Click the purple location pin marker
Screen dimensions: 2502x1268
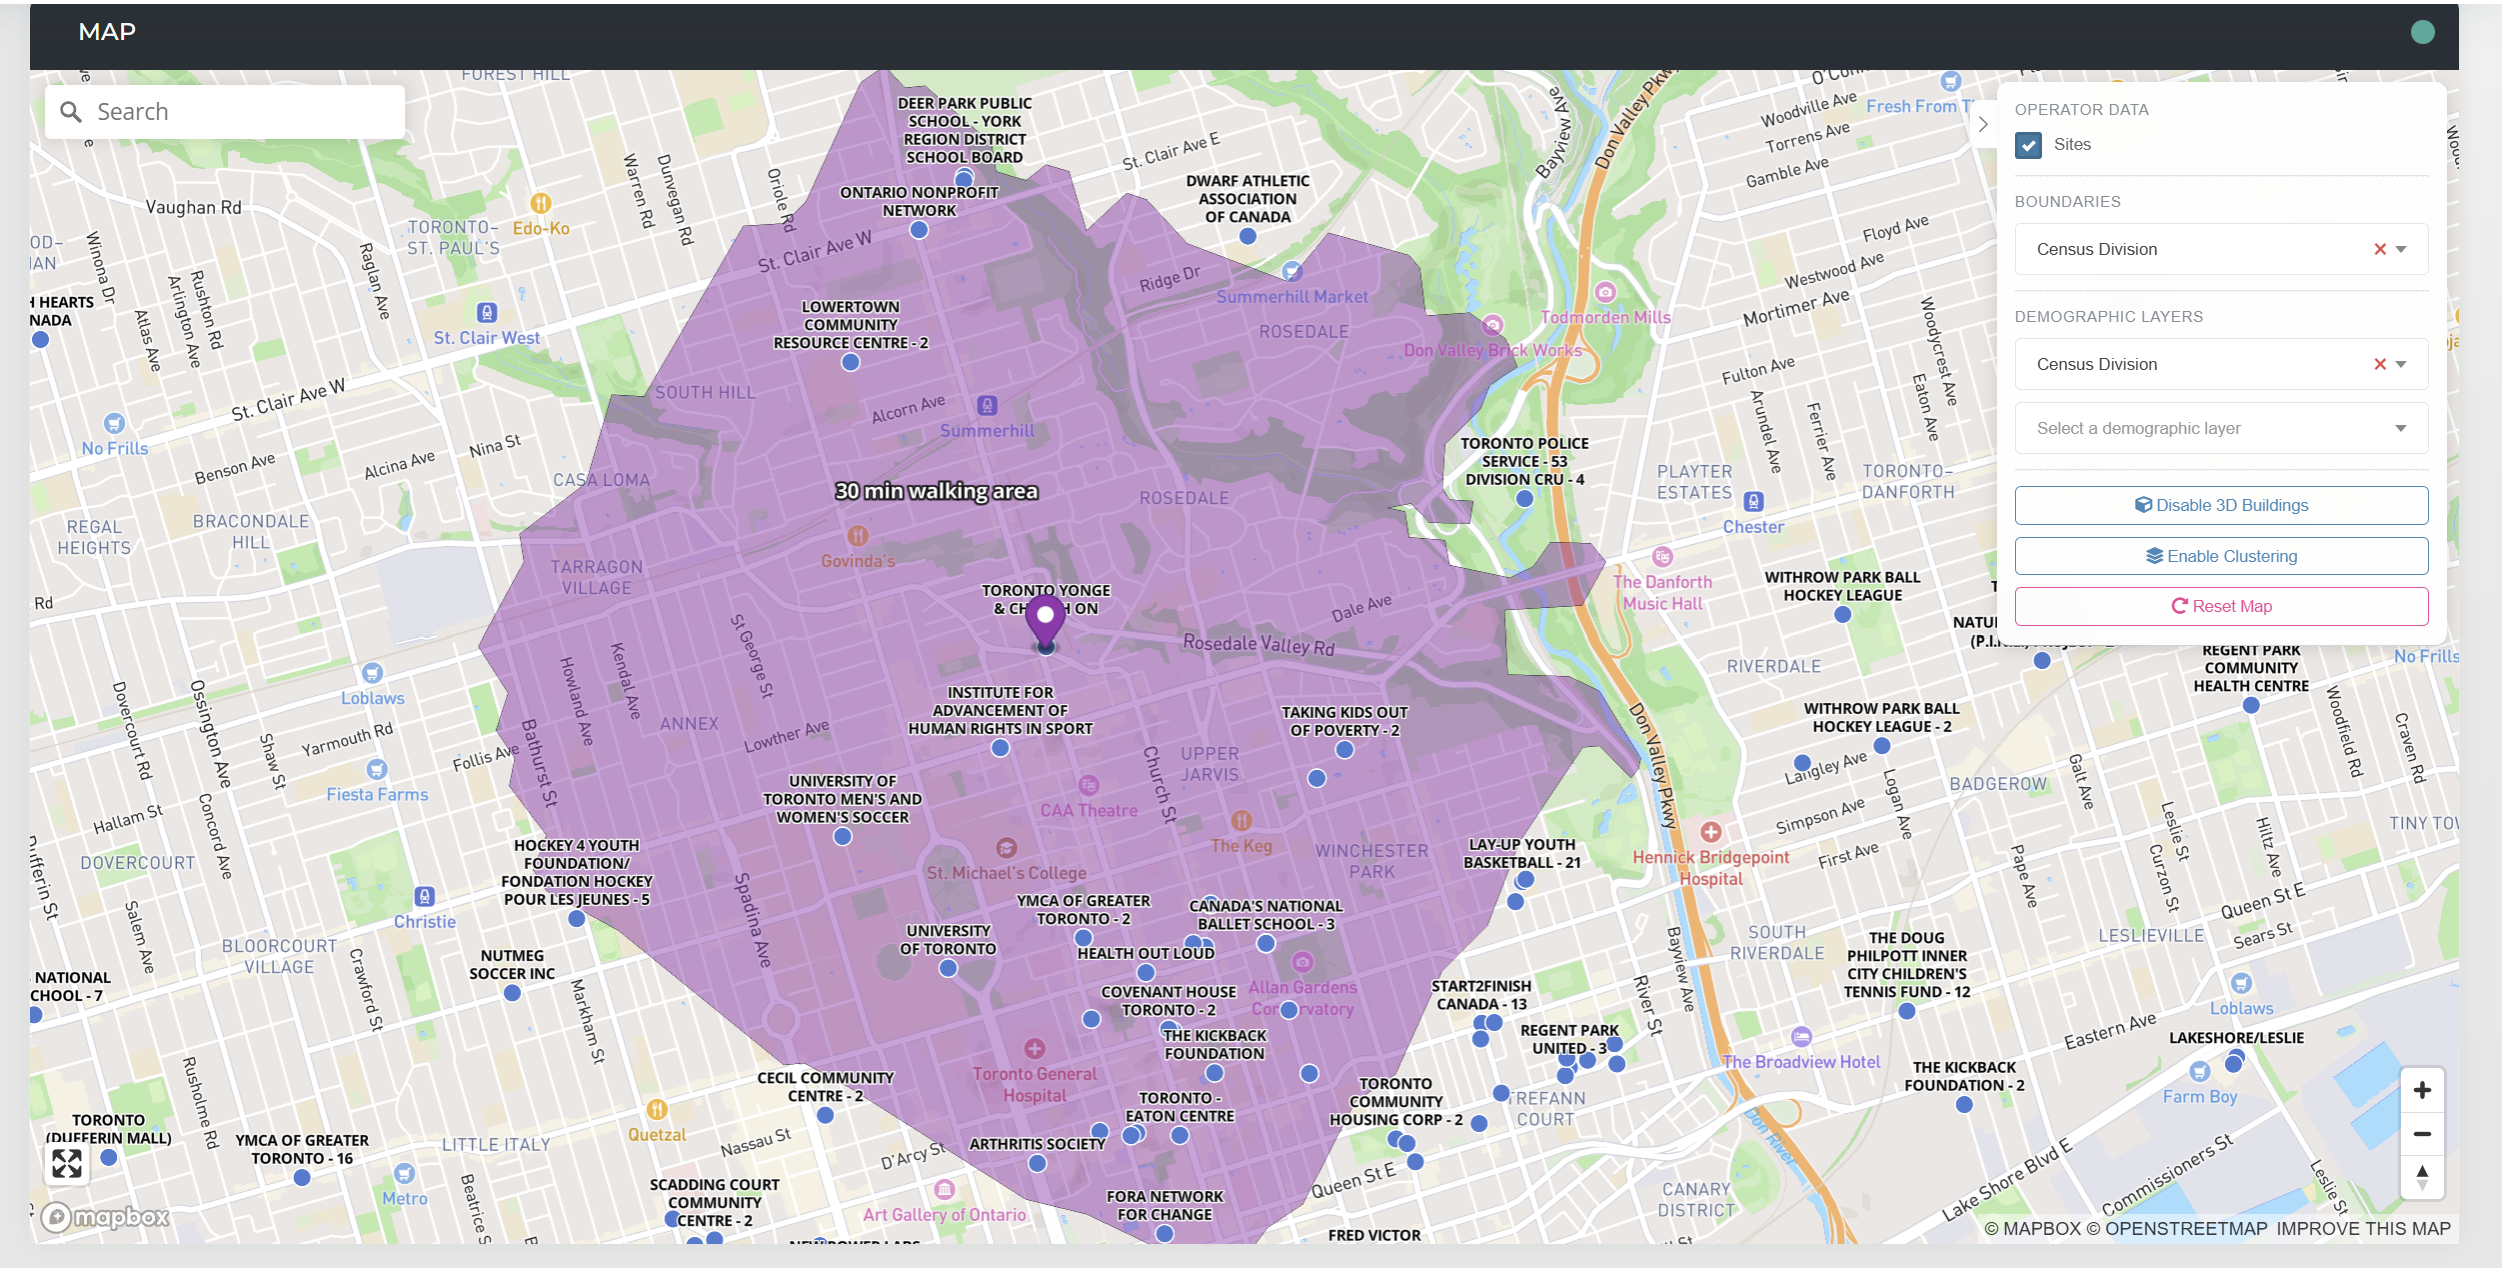1045,621
